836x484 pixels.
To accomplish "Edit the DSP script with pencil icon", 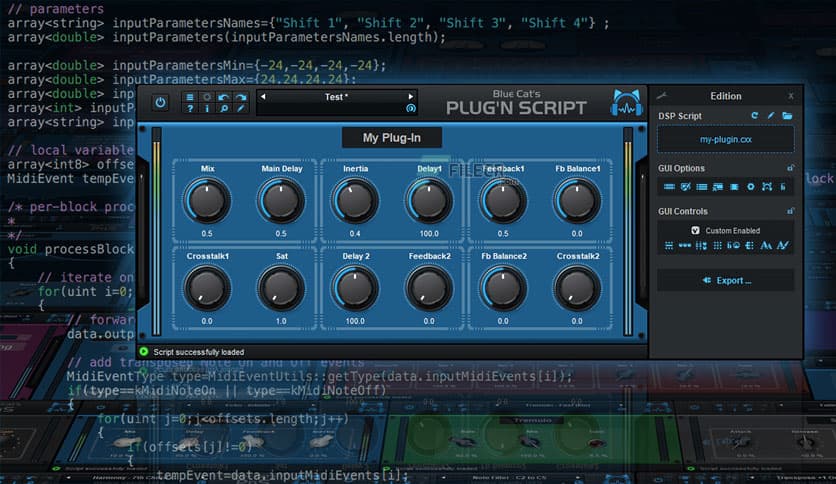I will 771,115.
